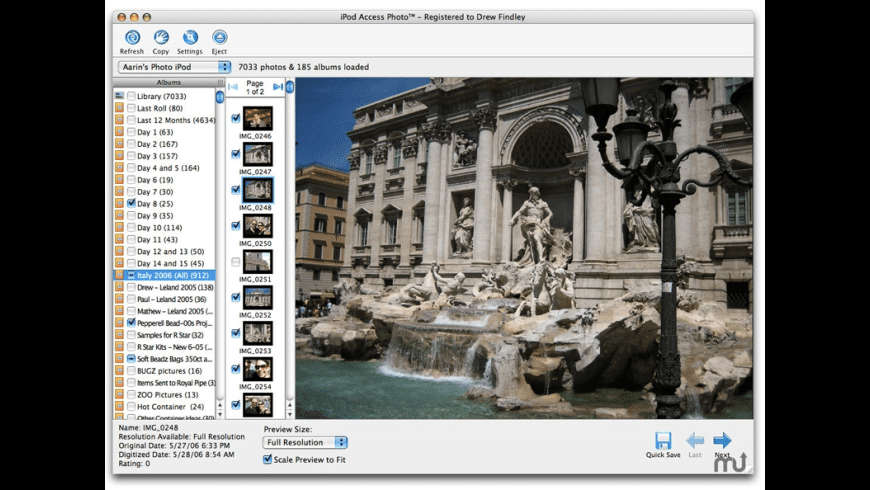
Task: Click the Copy toolbar icon
Action: click(161, 37)
